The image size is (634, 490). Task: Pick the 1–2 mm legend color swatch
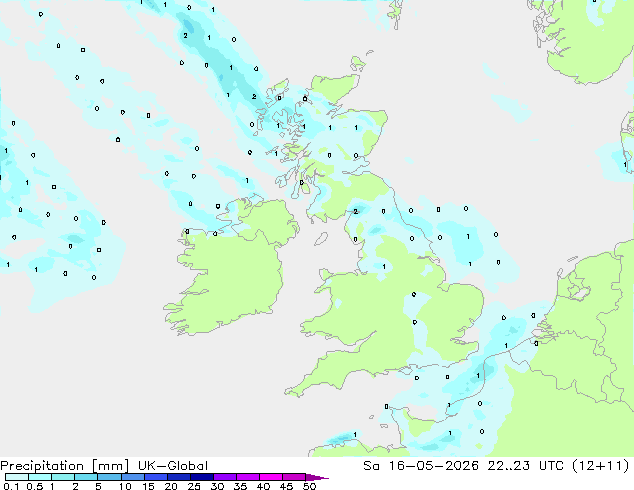tap(63, 477)
